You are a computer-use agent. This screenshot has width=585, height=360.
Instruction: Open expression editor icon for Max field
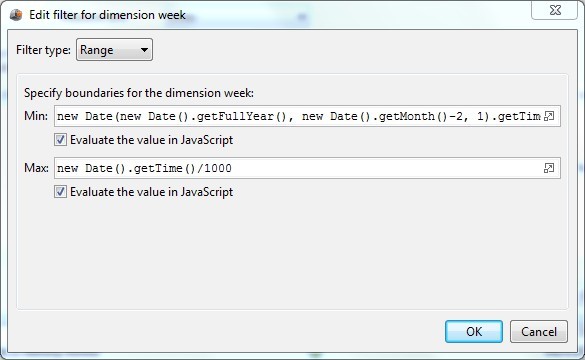[549, 168]
